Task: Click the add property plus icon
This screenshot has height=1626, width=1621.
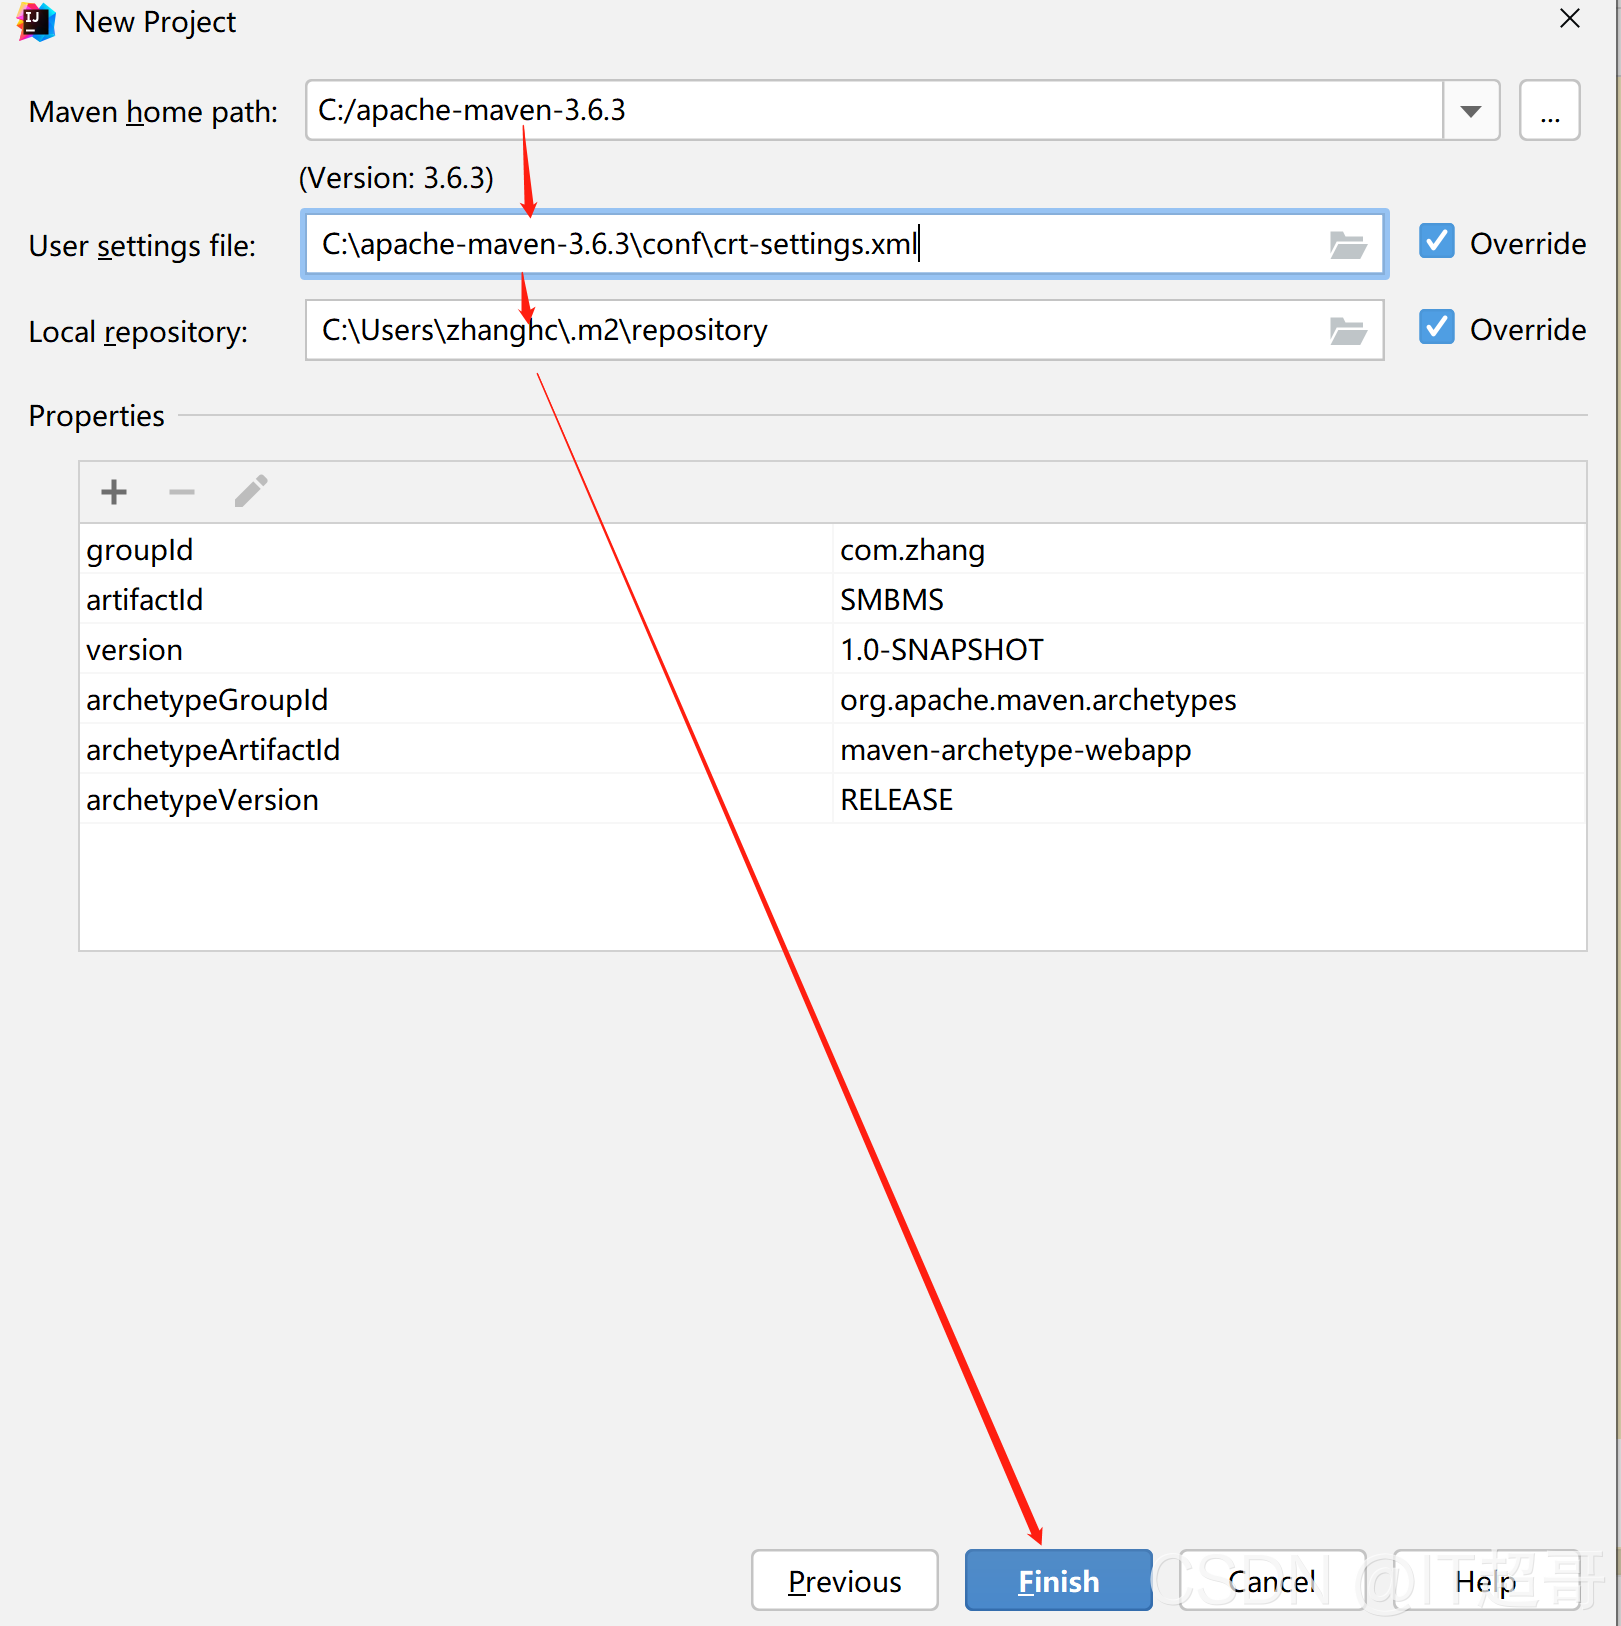Action: pyautogui.click(x=114, y=492)
